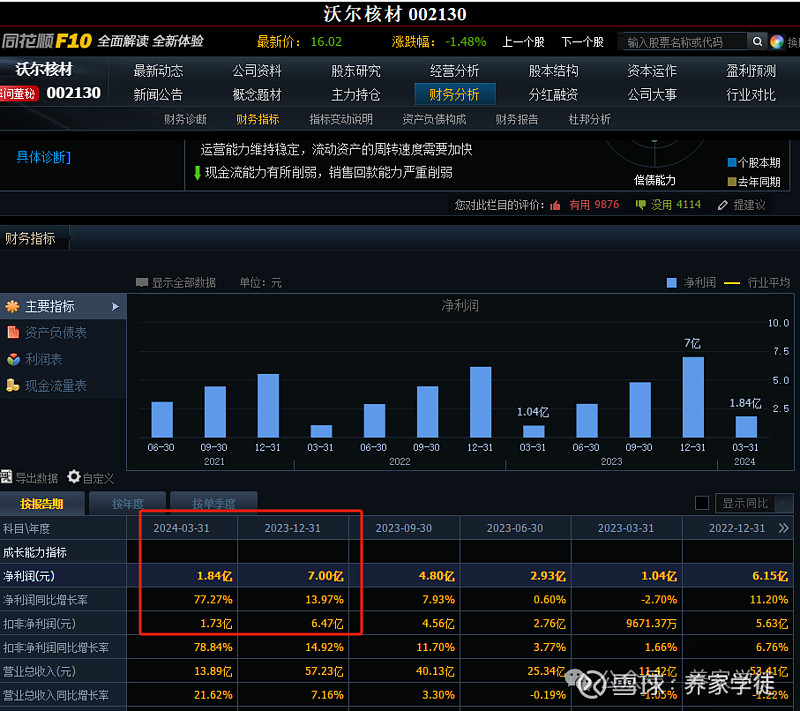Switch to the 资产负债构成 sub-tab

434,119
